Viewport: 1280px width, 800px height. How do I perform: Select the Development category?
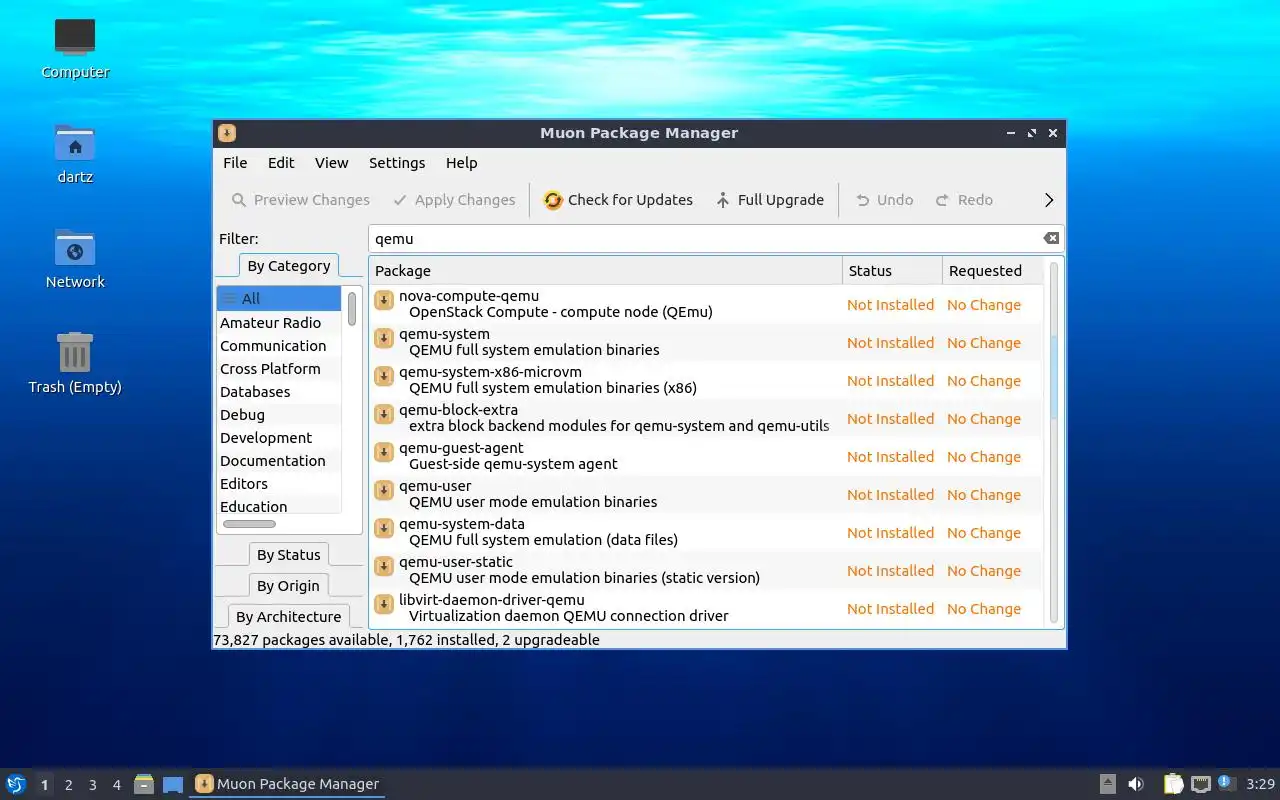tap(279, 438)
